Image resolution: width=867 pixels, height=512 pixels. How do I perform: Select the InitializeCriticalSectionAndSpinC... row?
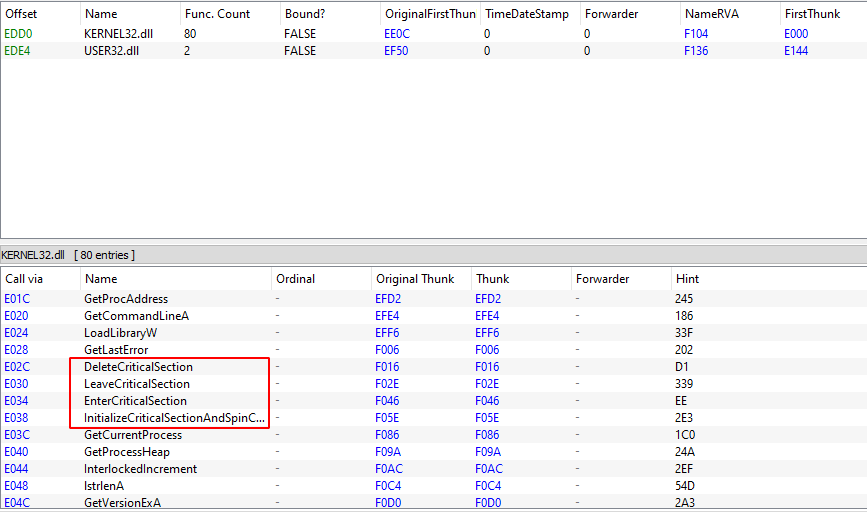point(434,418)
